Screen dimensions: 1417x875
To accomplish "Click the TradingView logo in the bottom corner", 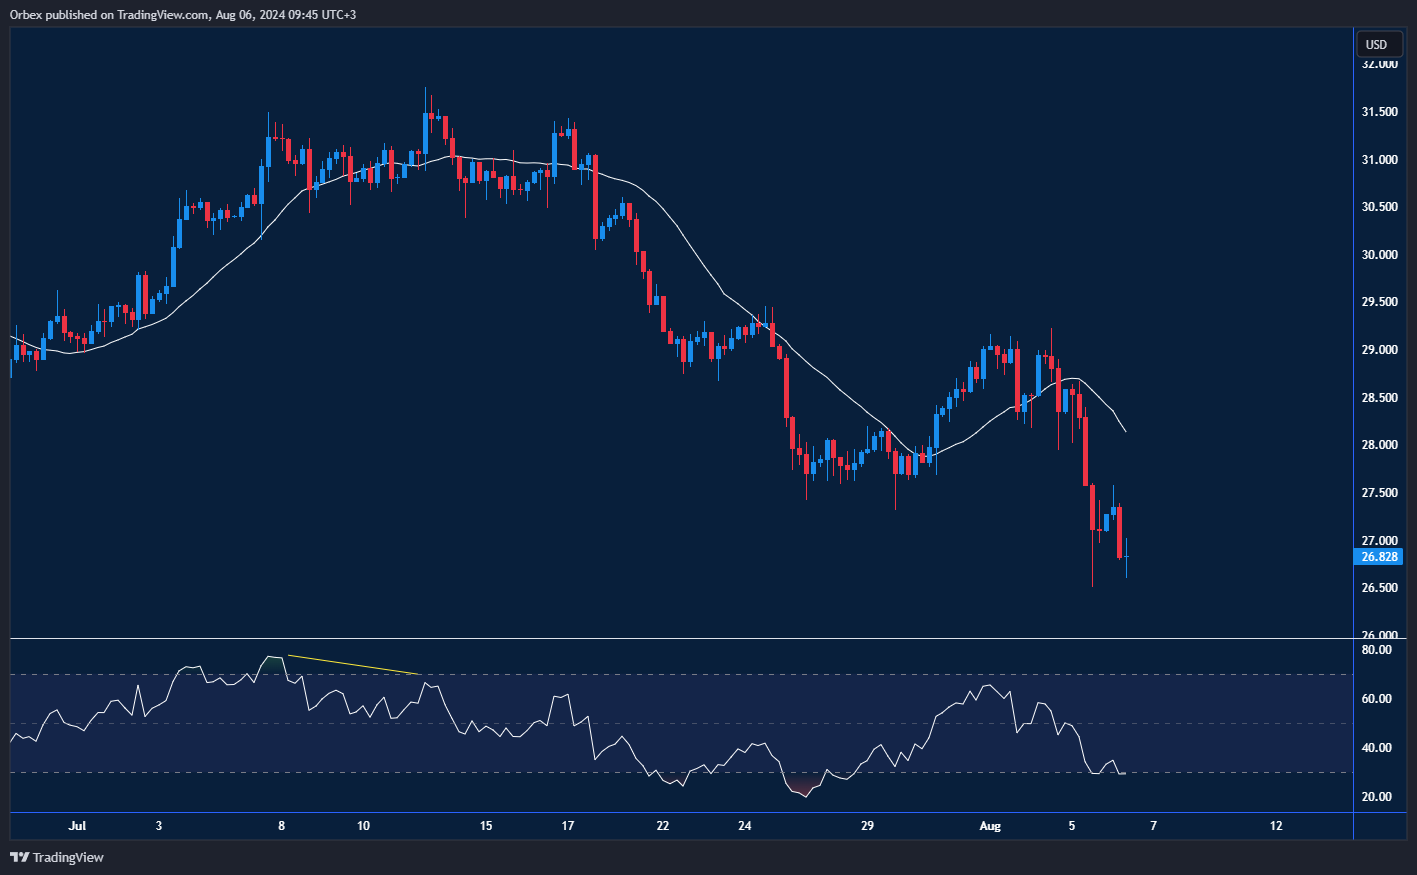I will click(x=57, y=857).
